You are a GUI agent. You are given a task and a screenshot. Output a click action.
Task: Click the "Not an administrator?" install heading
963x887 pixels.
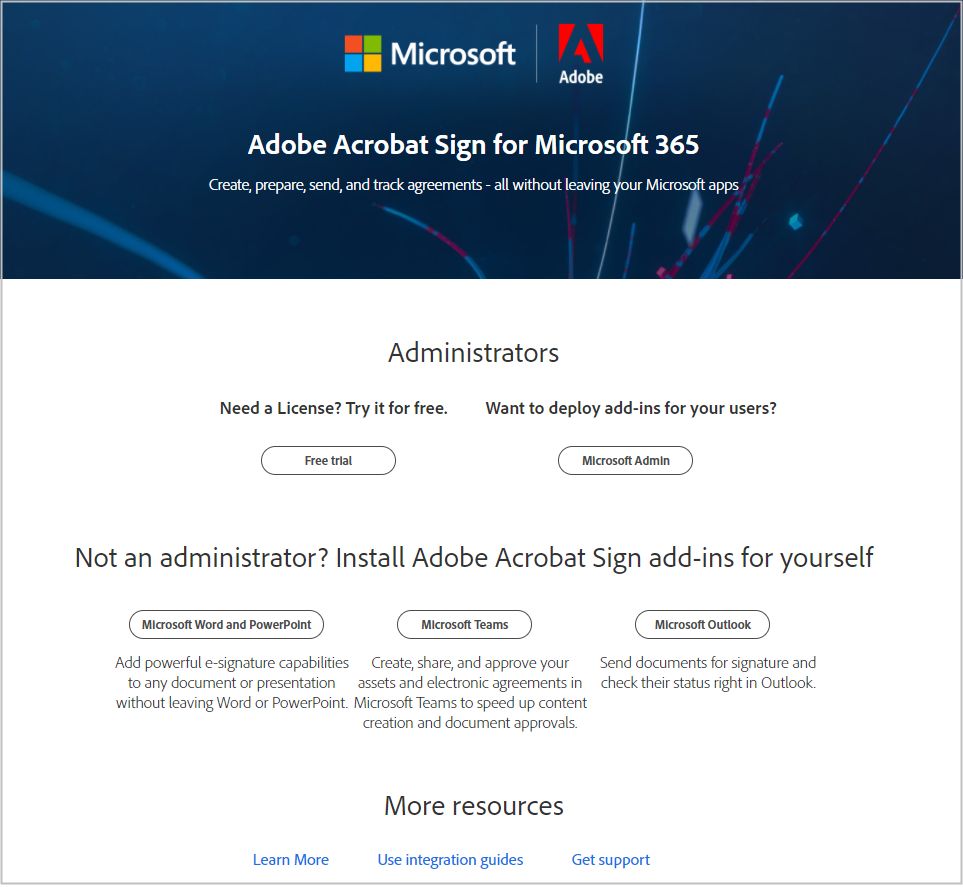click(x=474, y=558)
